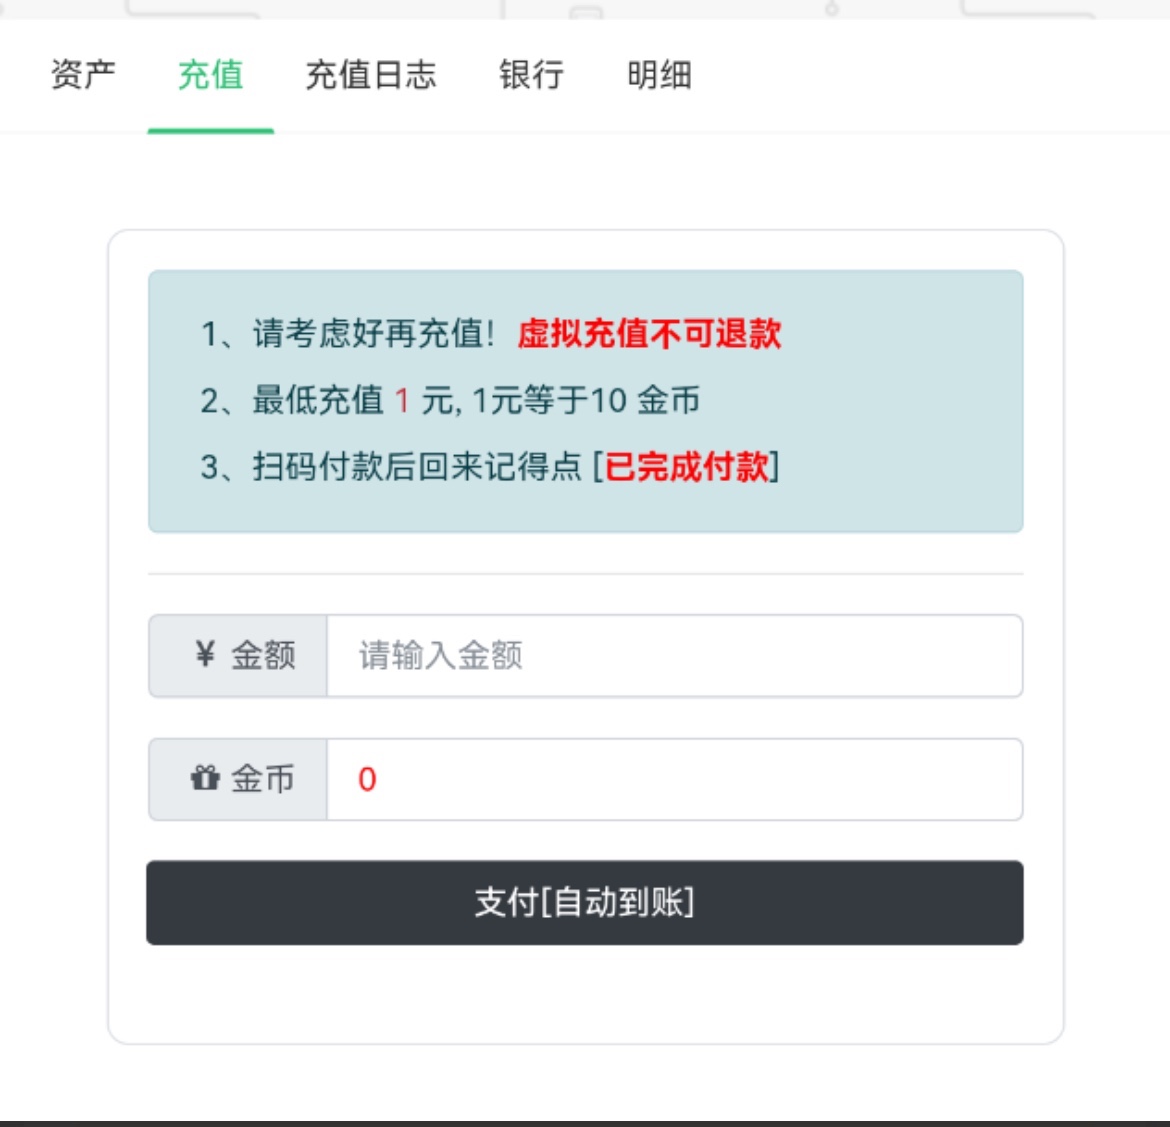Click the 扫码付款后回来记得点 instruction text

(x=417, y=467)
